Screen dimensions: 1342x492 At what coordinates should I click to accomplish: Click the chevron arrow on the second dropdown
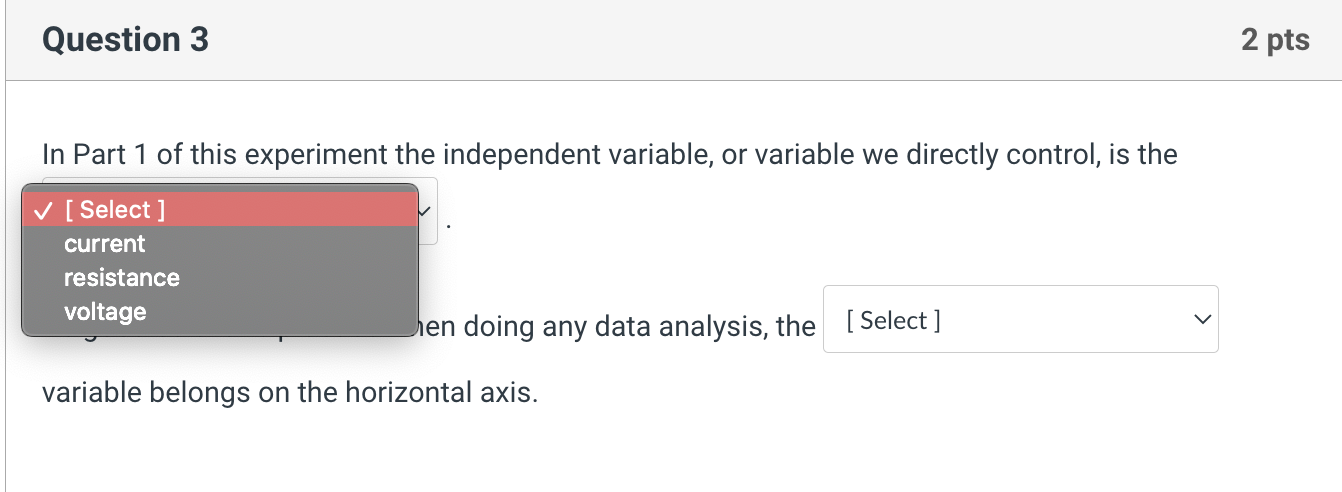(x=1200, y=320)
